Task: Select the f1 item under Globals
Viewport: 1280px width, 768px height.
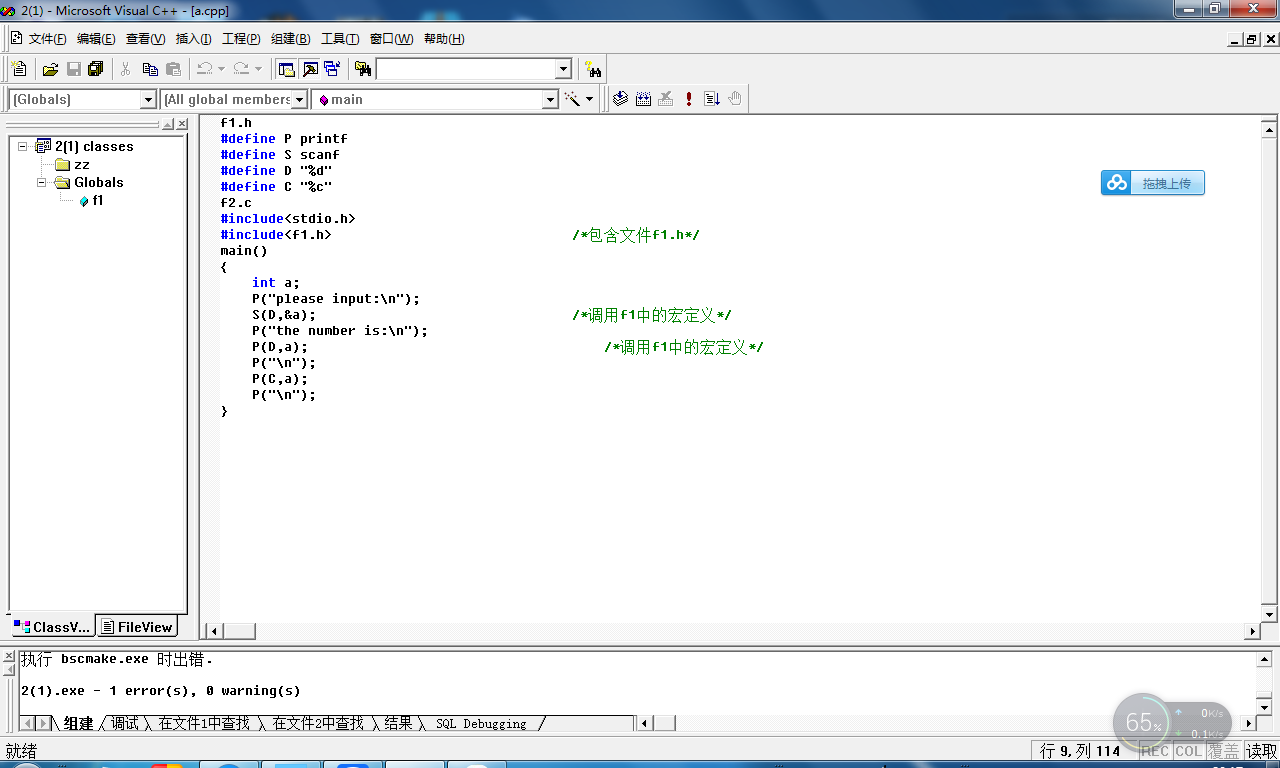Action: click(91, 200)
